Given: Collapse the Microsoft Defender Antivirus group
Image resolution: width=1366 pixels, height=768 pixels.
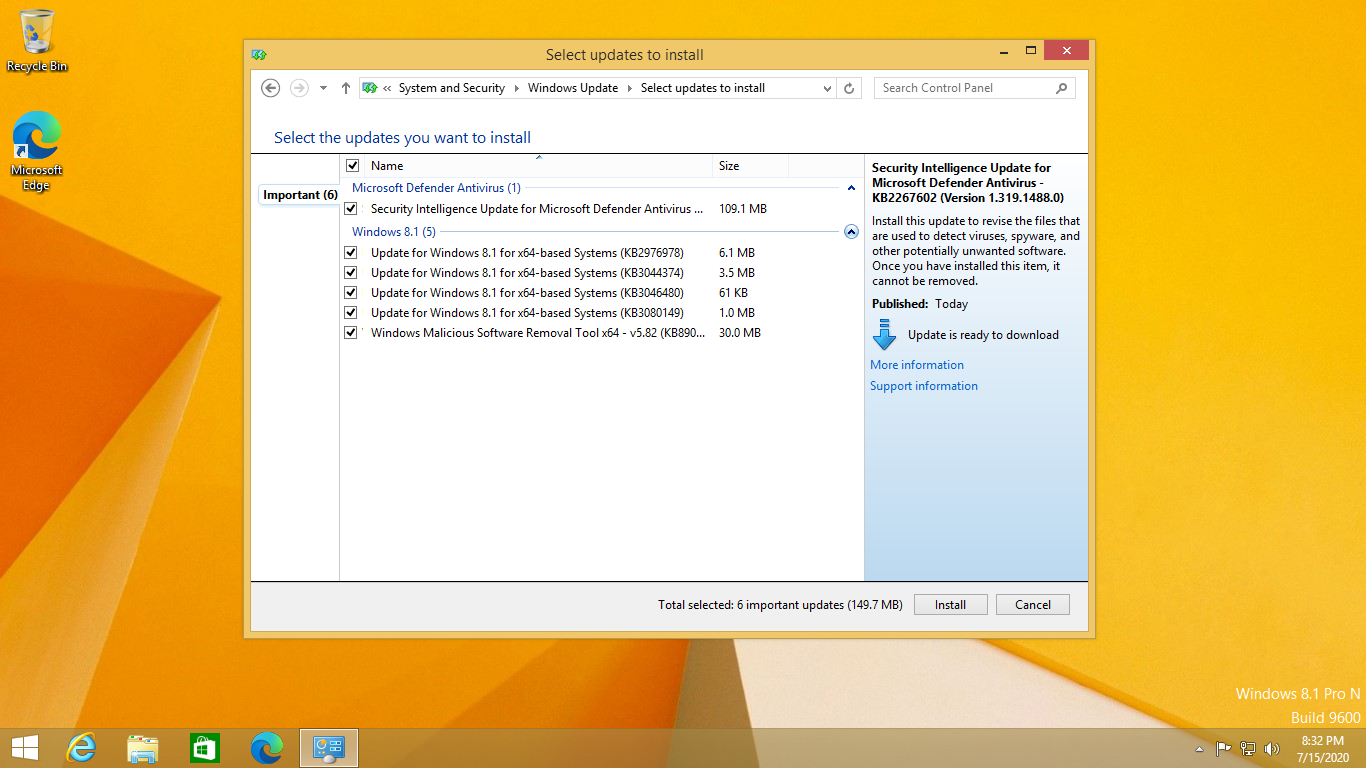Looking at the screenshot, I should tap(851, 188).
